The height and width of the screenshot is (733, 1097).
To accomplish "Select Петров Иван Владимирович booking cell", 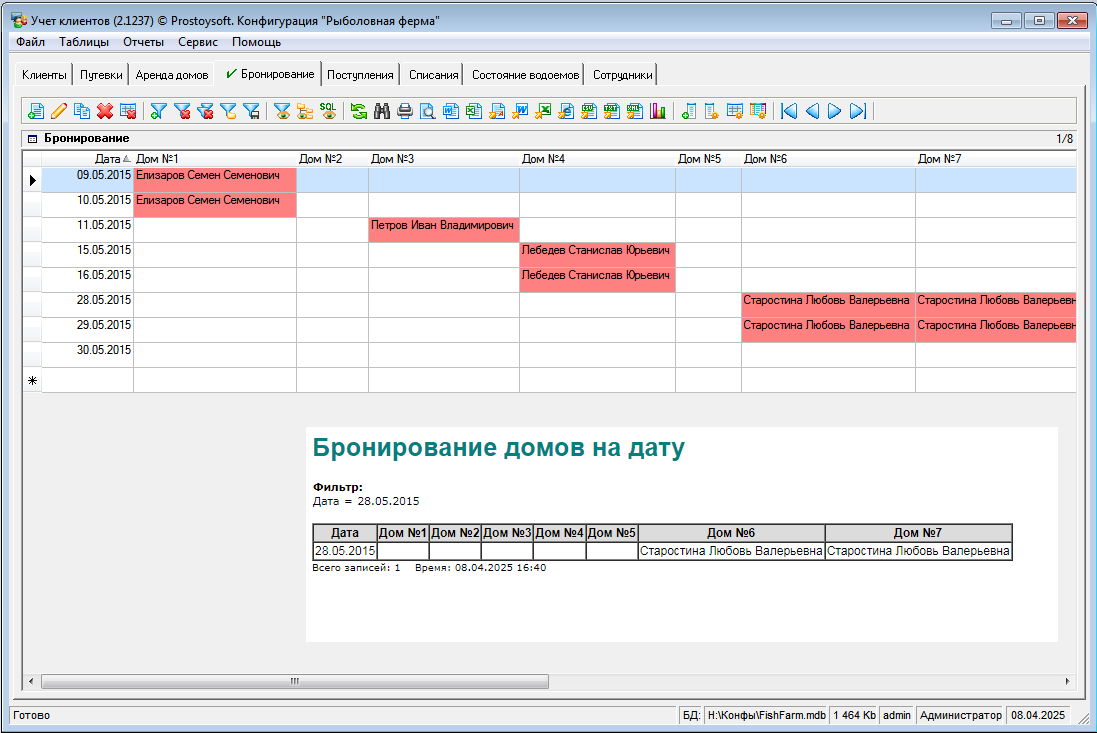I will pyautogui.click(x=443, y=226).
